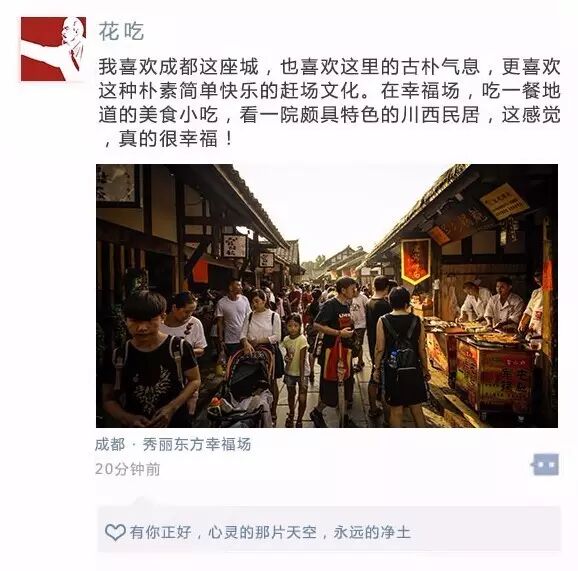
Task: Click the woman with black backpack in photo
Action: (x=401, y=356)
